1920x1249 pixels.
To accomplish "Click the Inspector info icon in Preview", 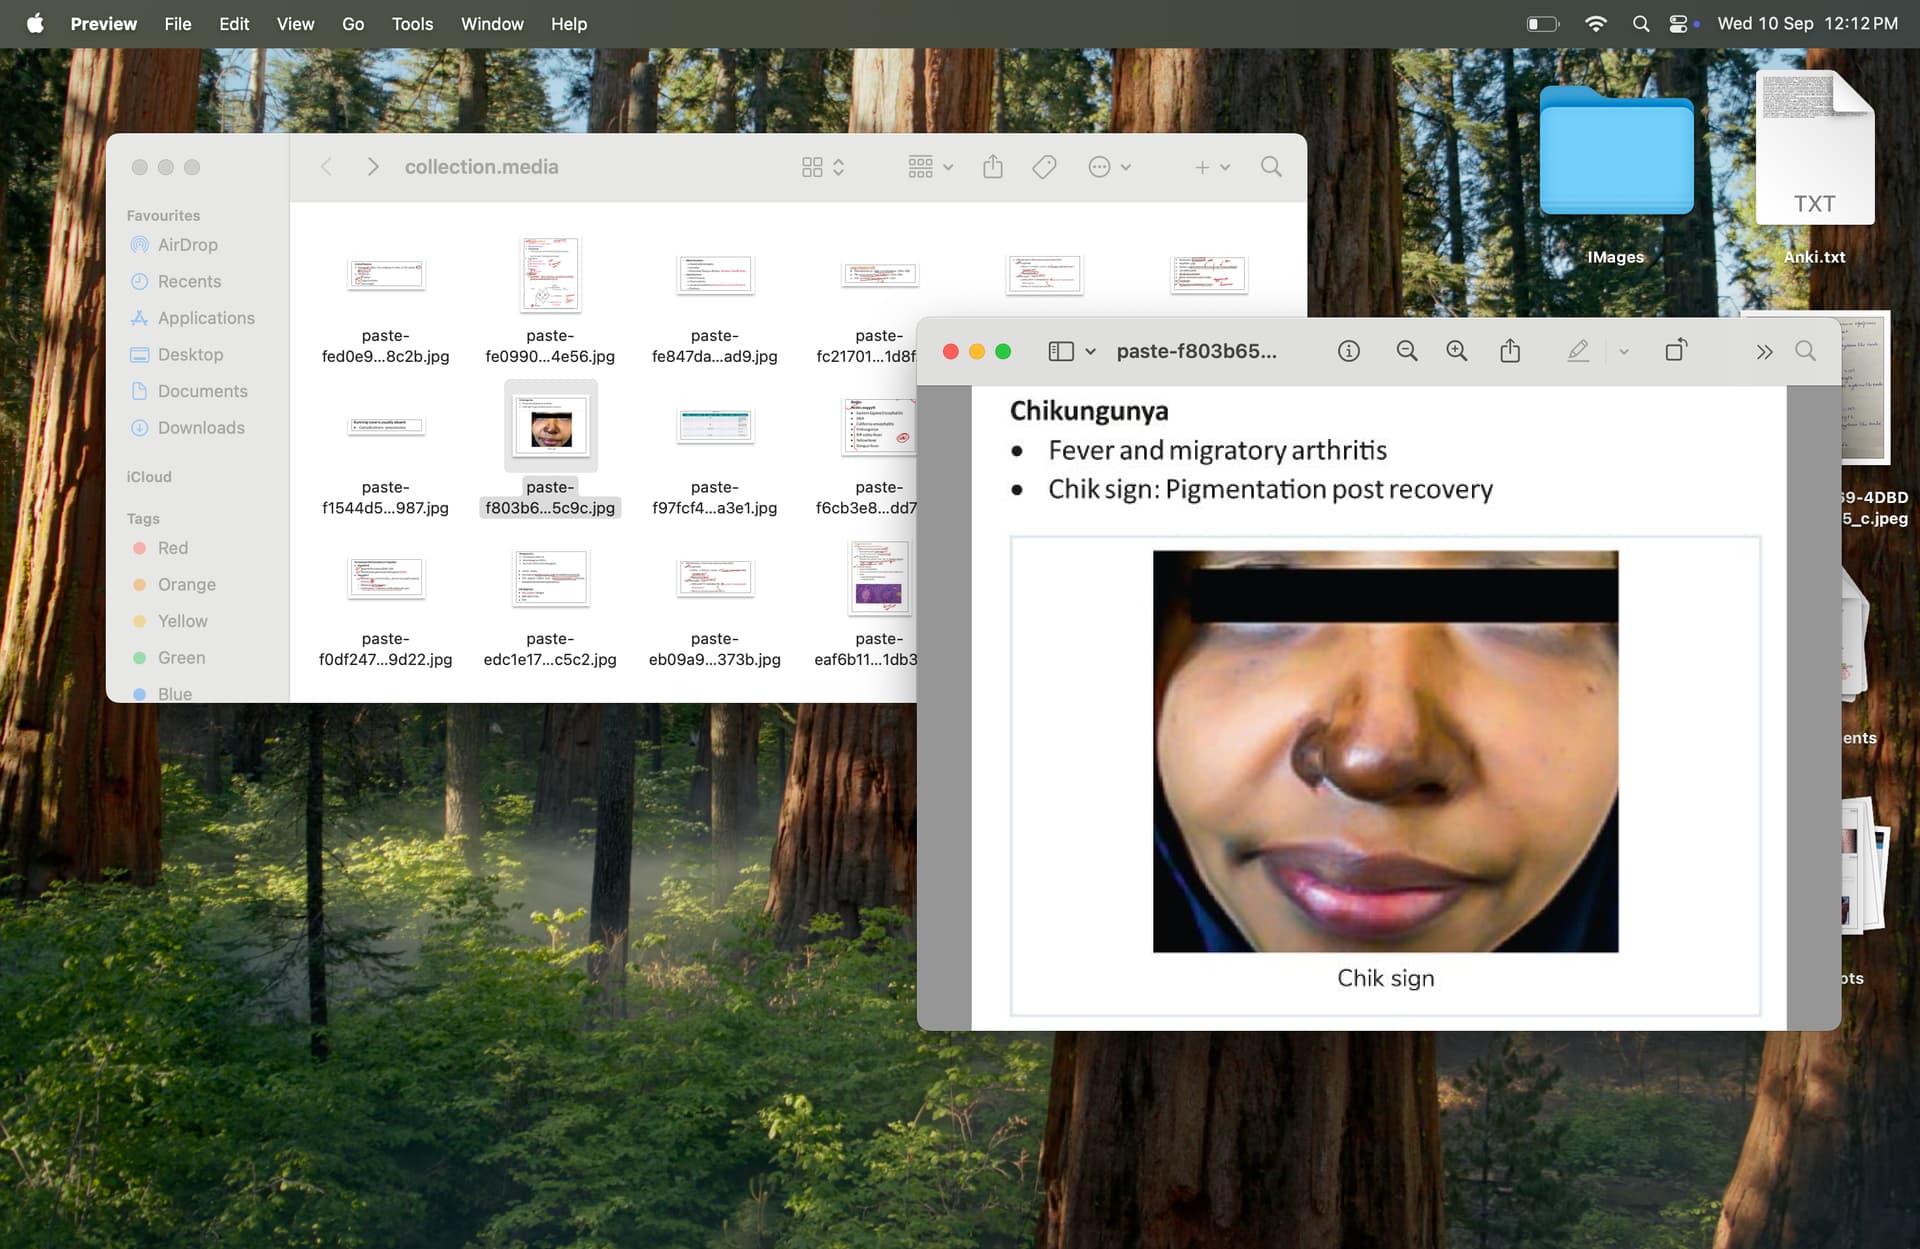I will 1348,351.
